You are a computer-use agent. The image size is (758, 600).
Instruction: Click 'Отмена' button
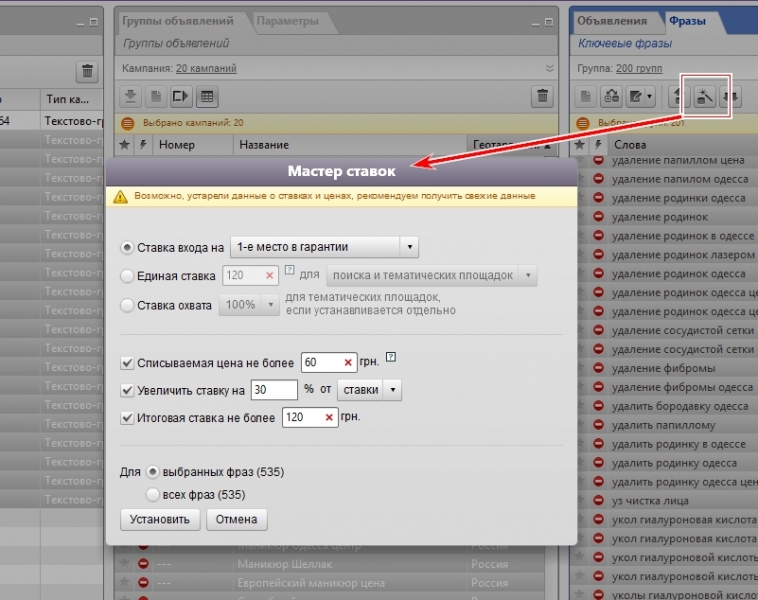point(236,519)
